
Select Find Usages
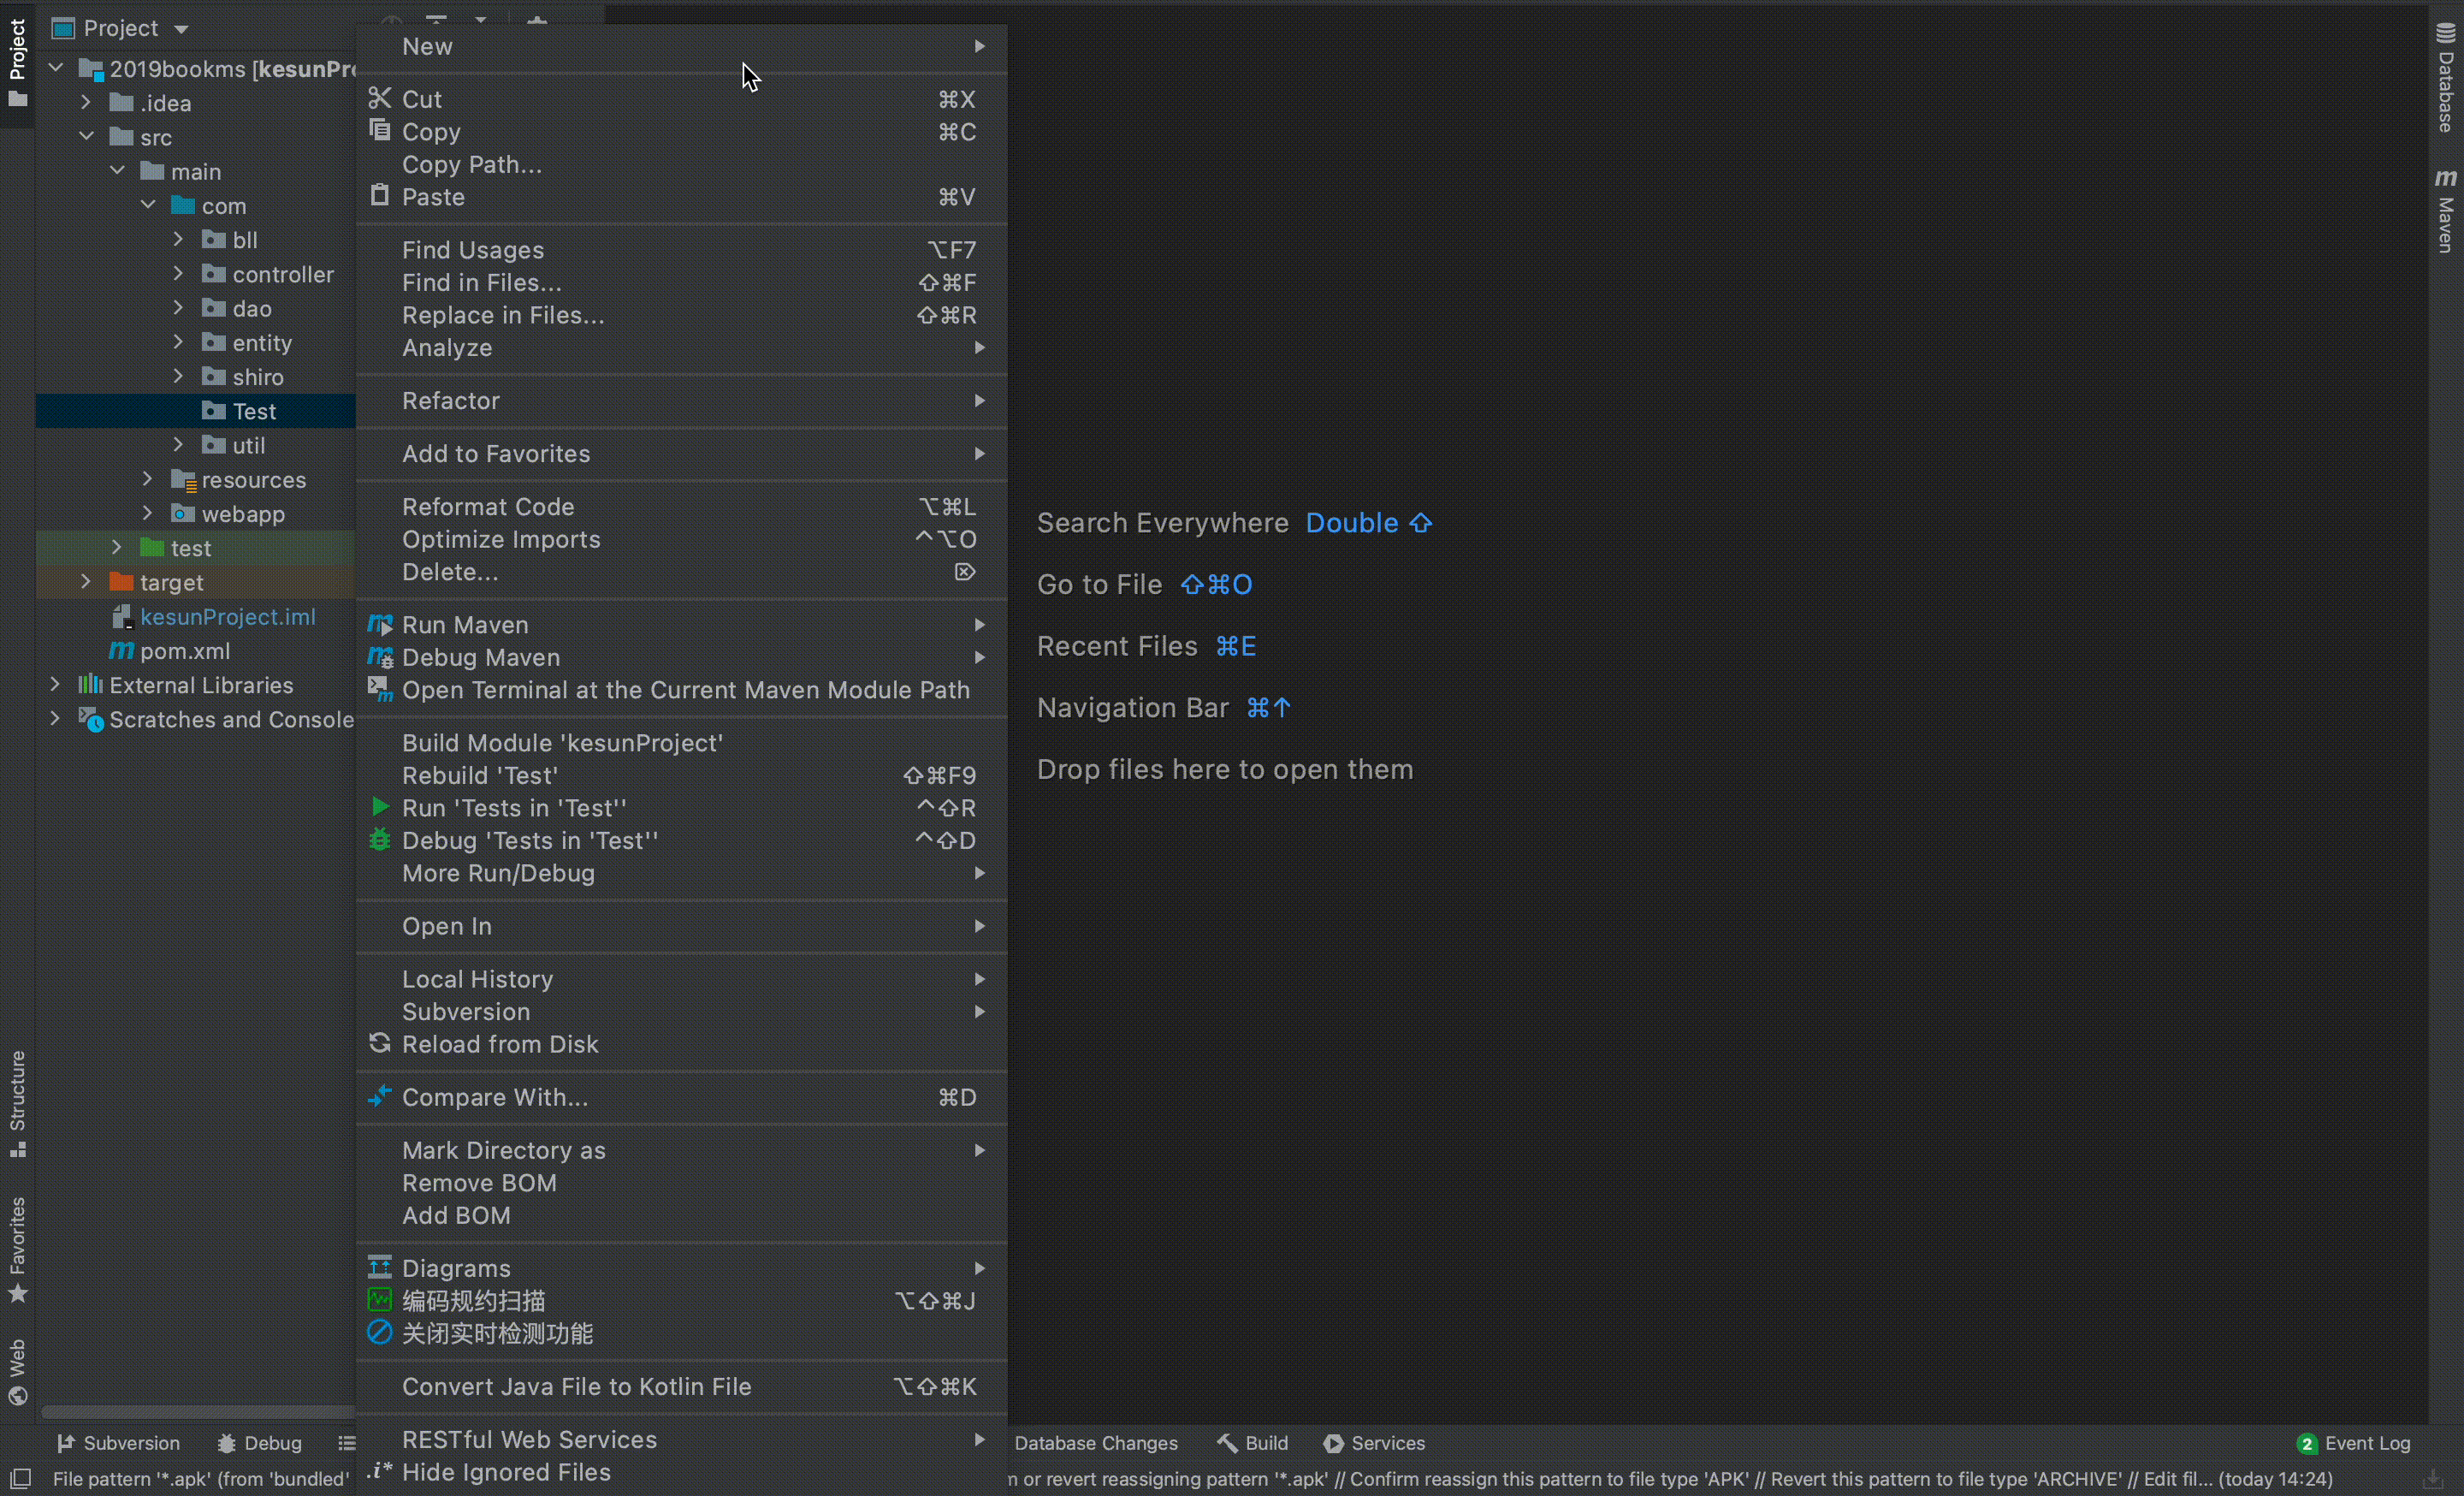click(681, 250)
